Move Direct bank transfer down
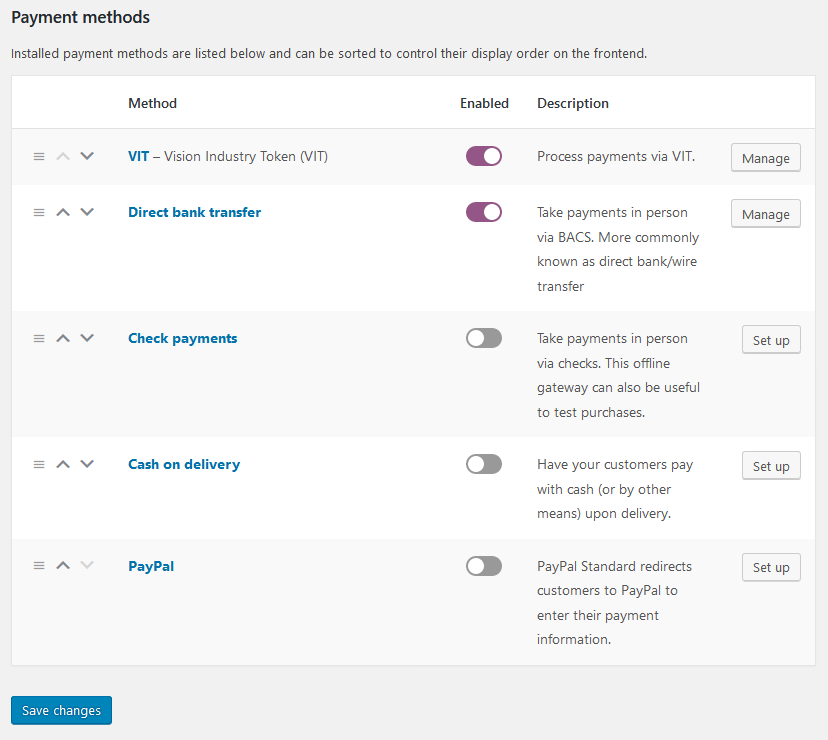The width and height of the screenshot is (828, 740). click(x=87, y=212)
